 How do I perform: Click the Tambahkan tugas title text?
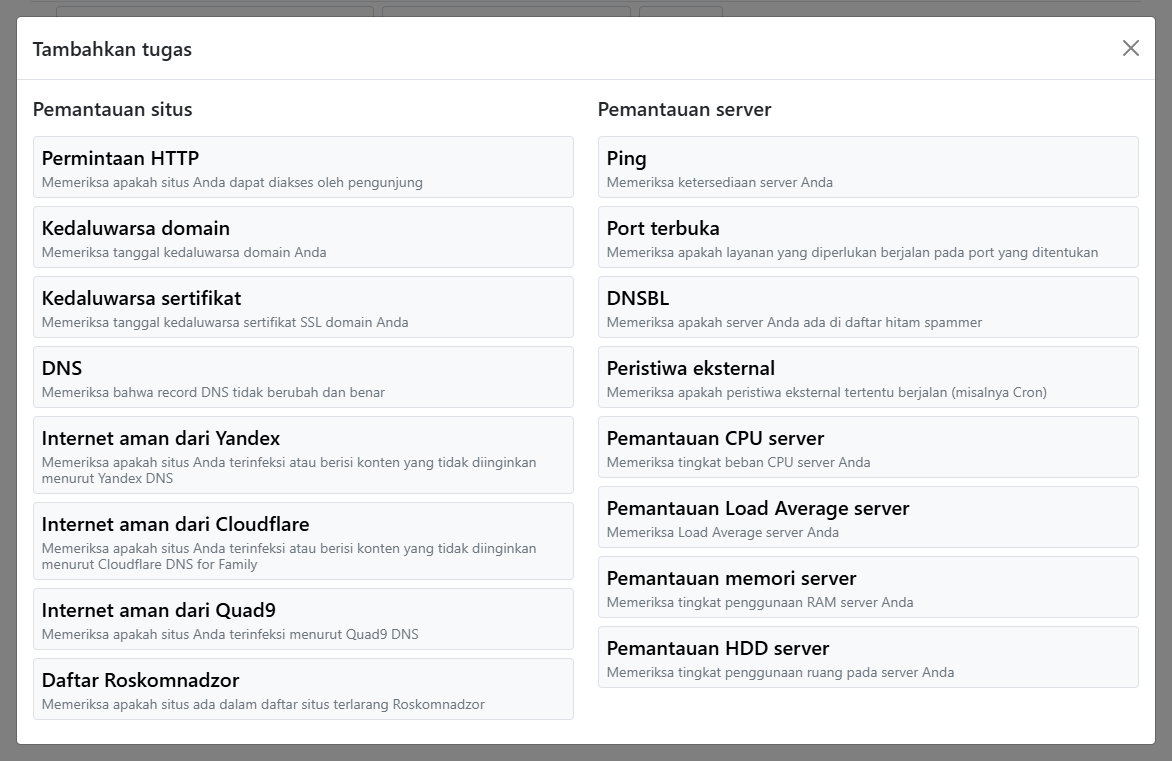[x=112, y=49]
